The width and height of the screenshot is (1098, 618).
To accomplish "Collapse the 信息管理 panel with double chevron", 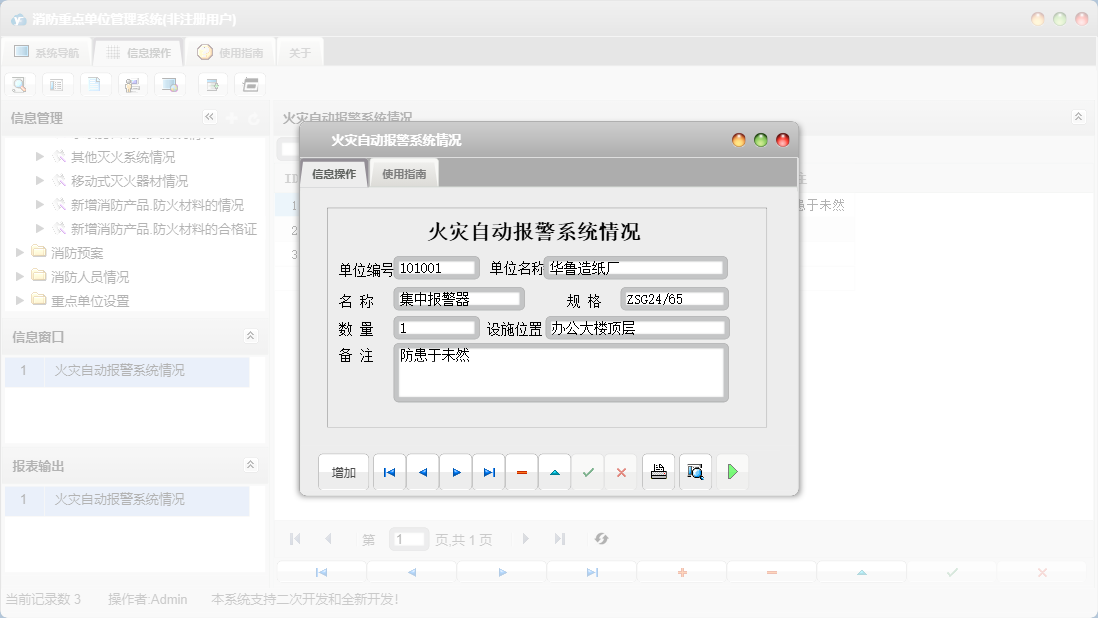I will coord(209,116).
